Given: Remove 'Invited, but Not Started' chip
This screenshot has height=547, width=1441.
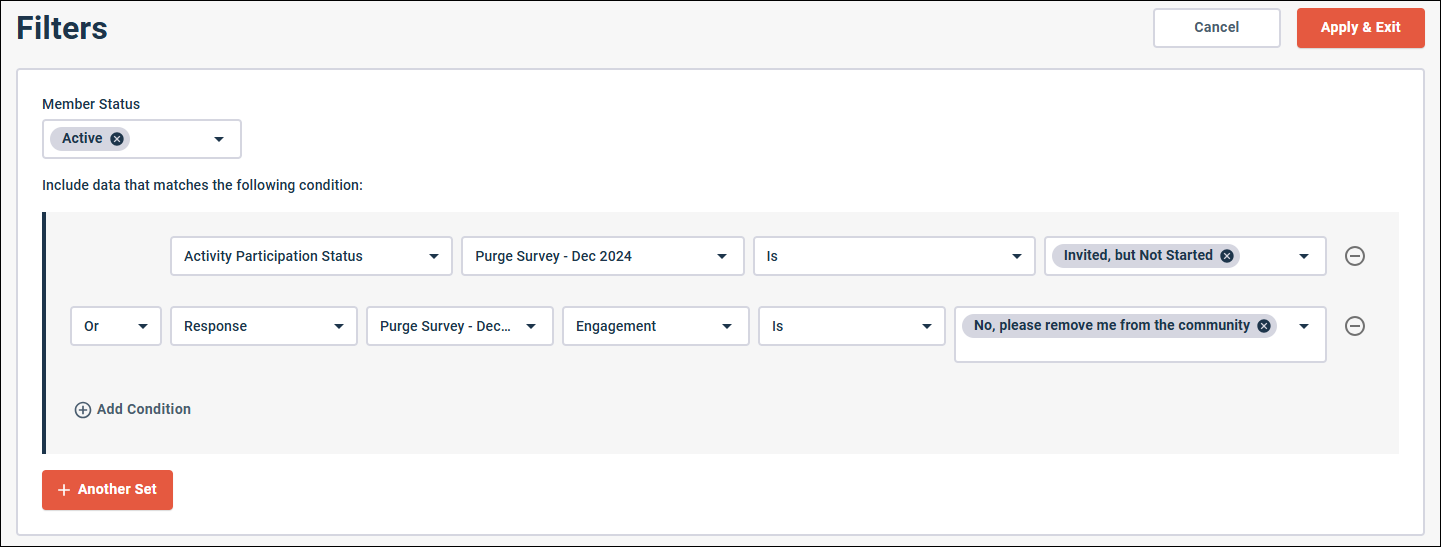Looking at the screenshot, I should click(1227, 256).
